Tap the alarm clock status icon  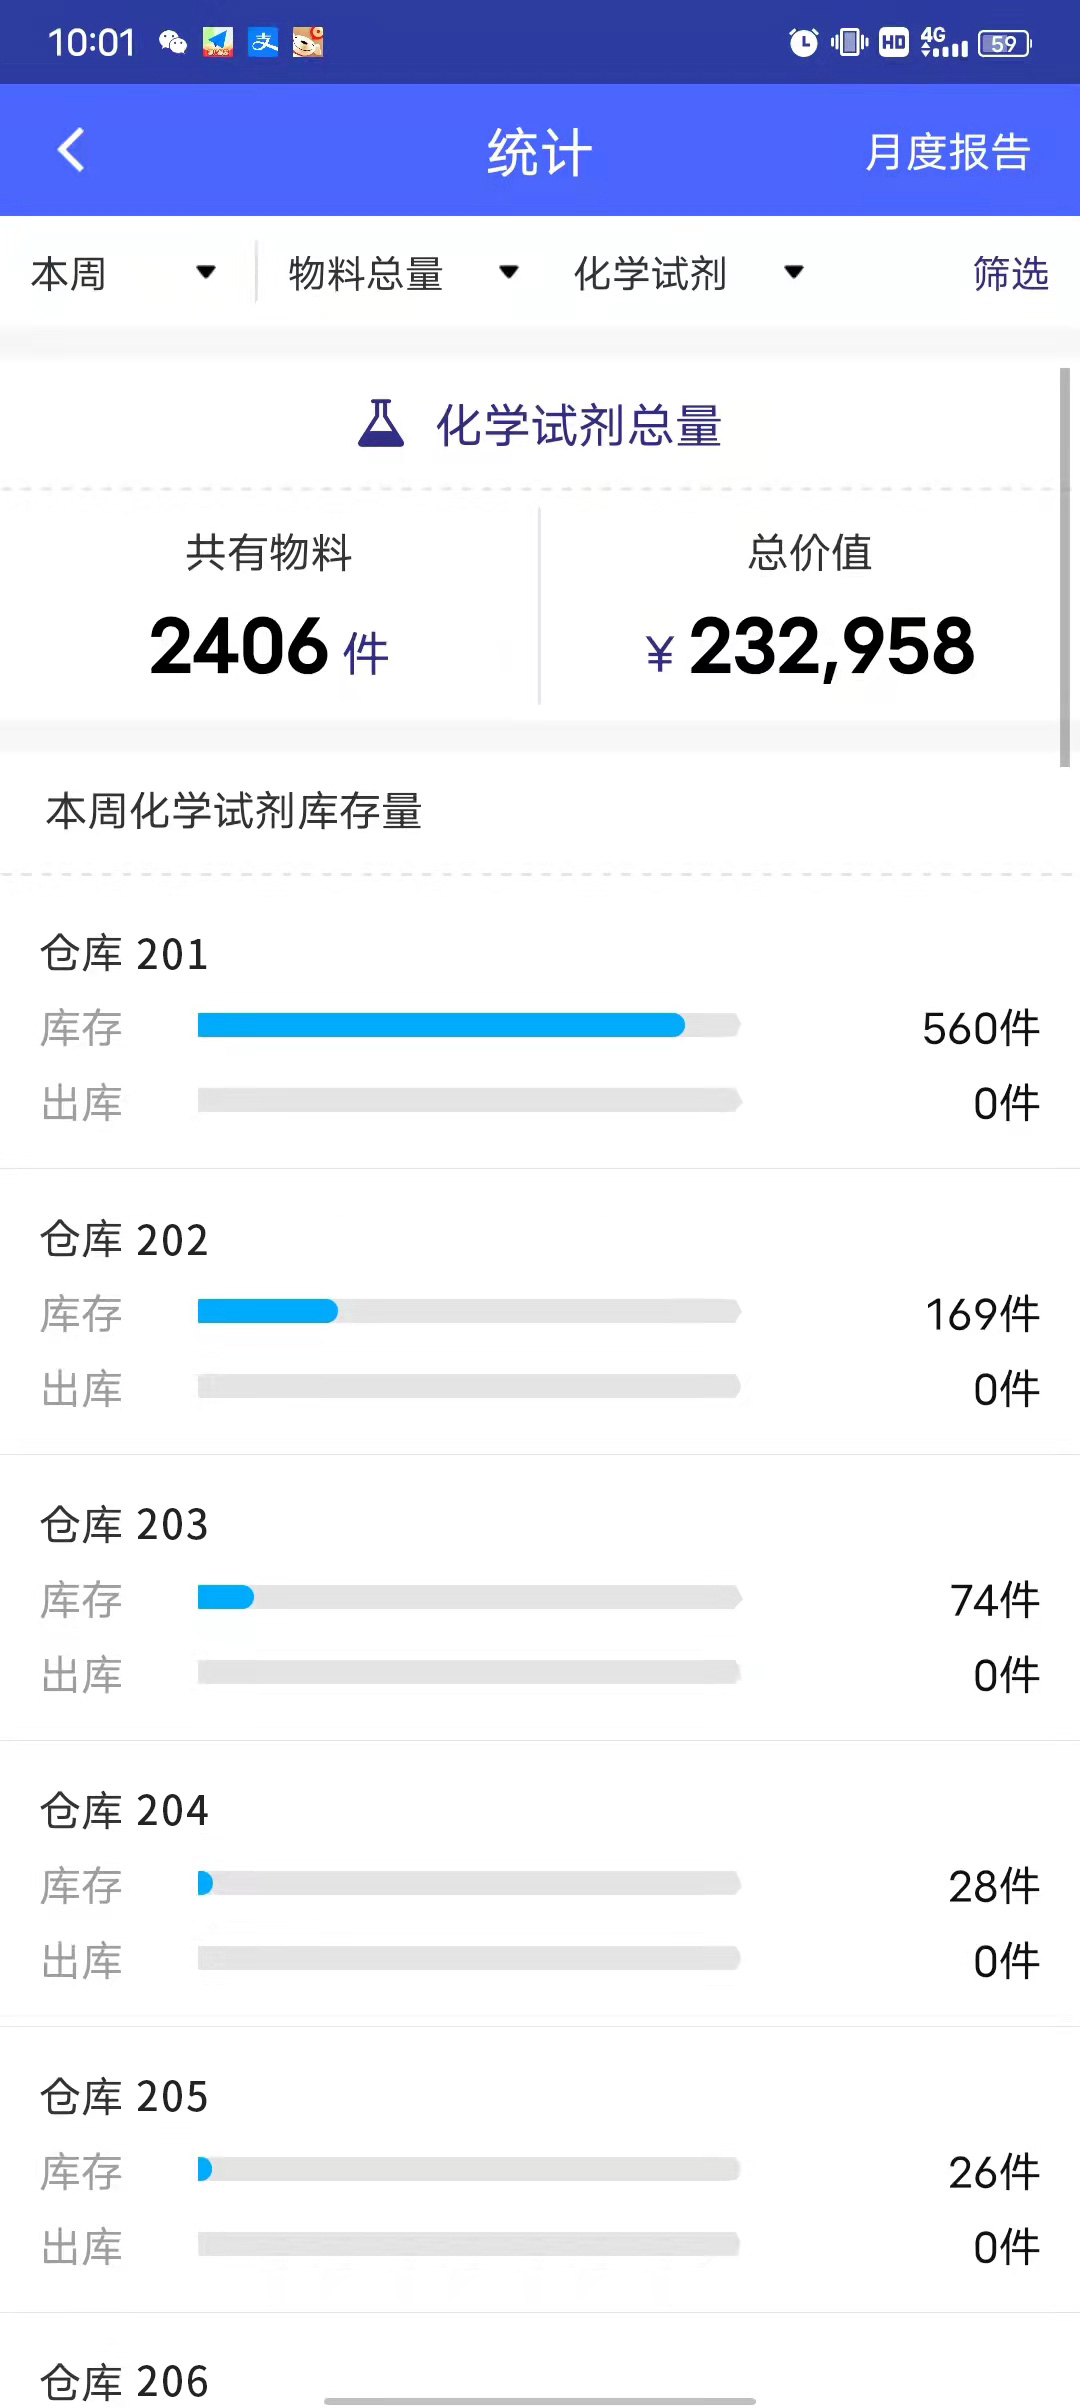pyautogui.click(x=803, y=42)
